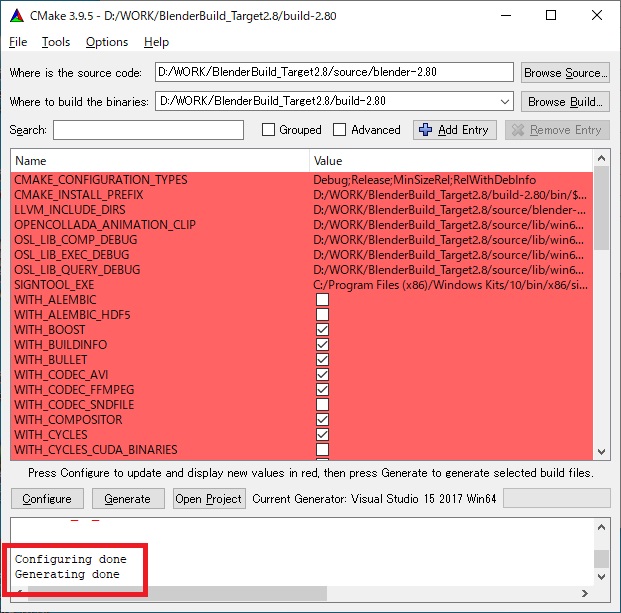This screenshot has height=613, width=621.
Task: Click the Add Entry button label
Action: (463, 130)
